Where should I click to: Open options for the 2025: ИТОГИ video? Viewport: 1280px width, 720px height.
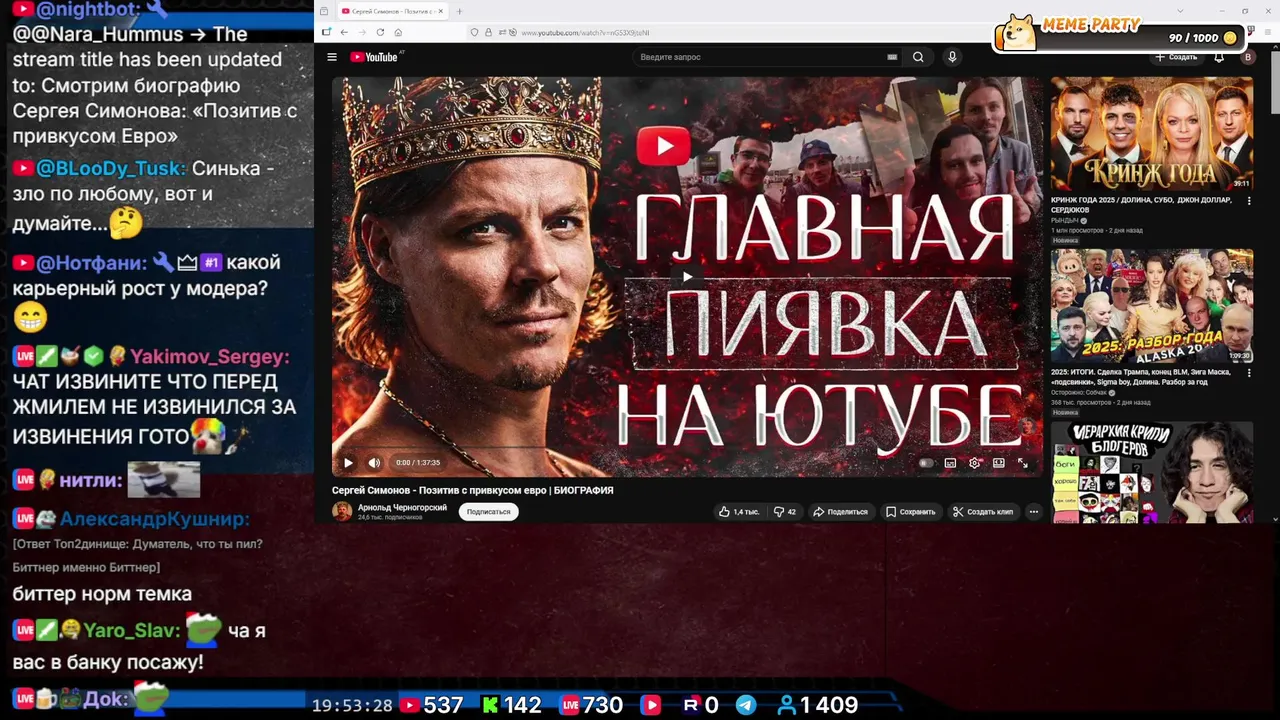coord(1249,373)
